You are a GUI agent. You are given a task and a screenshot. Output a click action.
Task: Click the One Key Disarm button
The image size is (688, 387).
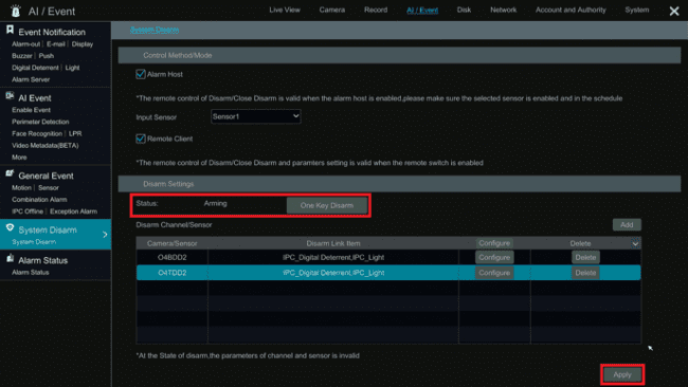[x=326, y=205]
